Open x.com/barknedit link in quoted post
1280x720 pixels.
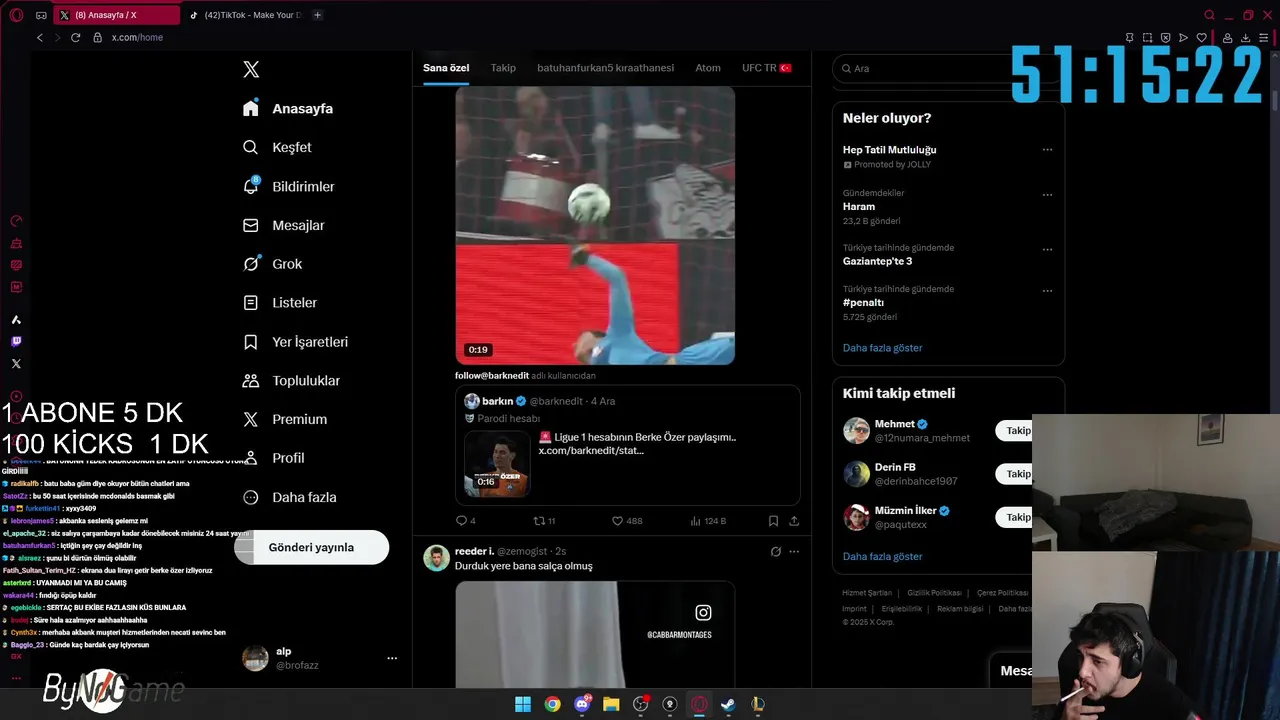(x=591, y=450)
